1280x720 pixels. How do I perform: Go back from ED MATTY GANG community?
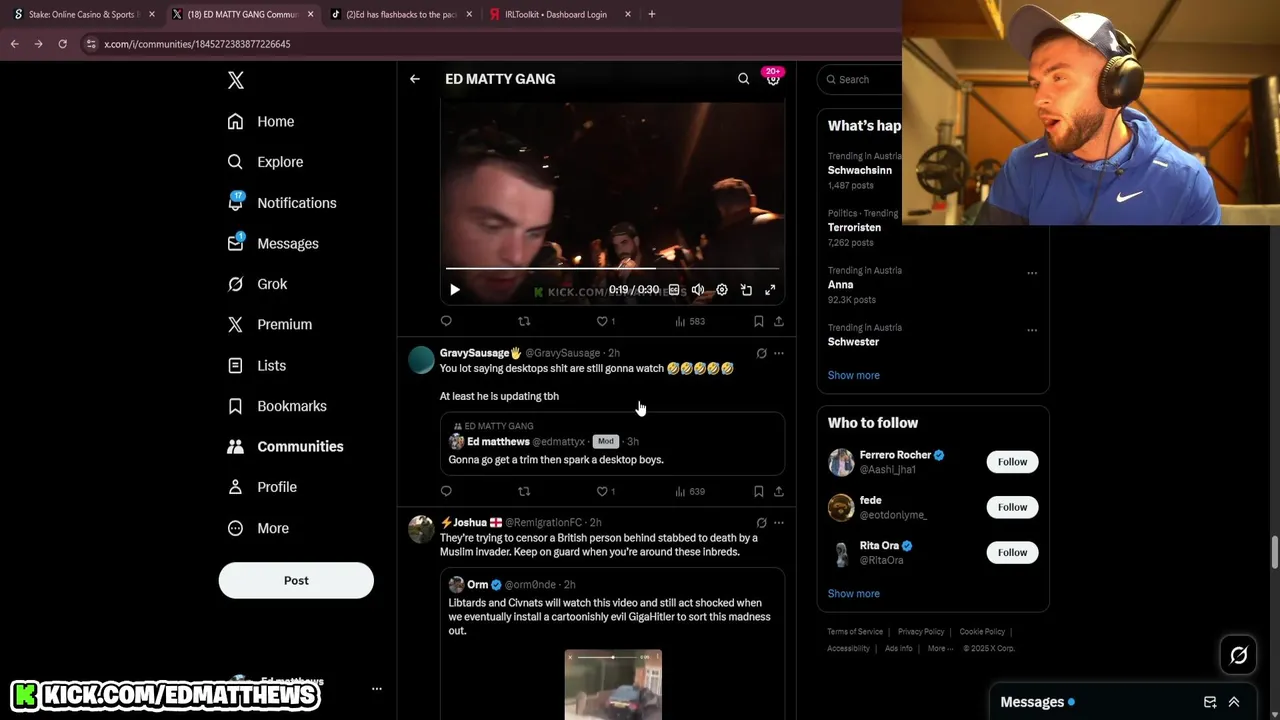click(x=415, y=79)
